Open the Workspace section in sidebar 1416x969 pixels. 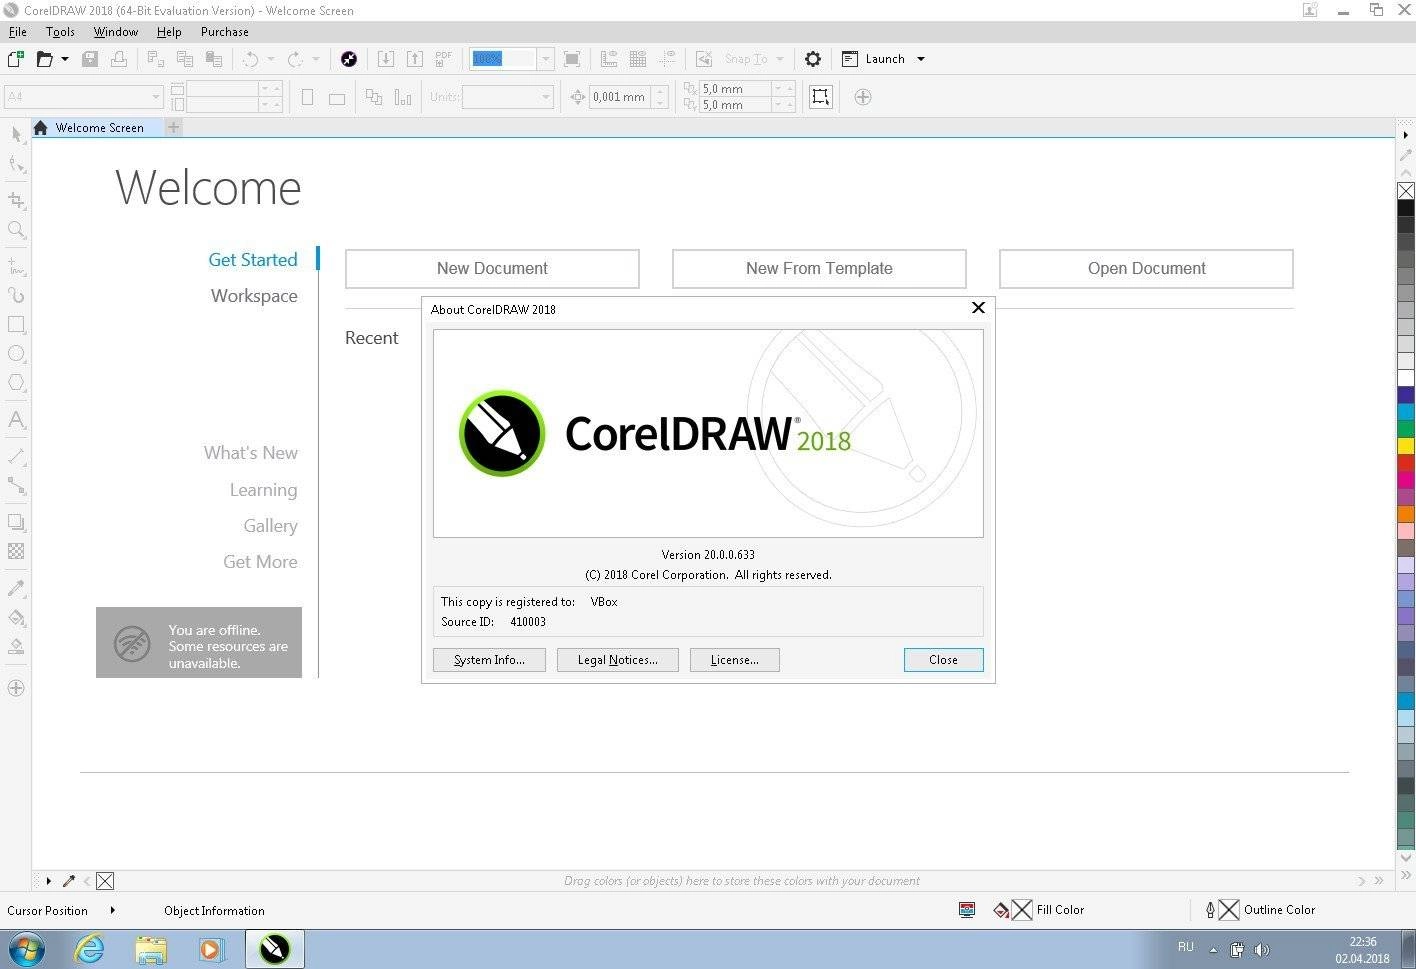click(254, 296)
